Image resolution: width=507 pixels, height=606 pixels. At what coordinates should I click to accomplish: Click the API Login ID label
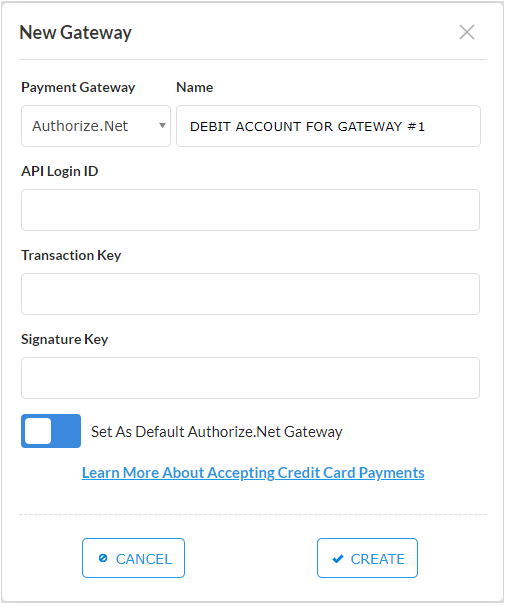point(60,172)
